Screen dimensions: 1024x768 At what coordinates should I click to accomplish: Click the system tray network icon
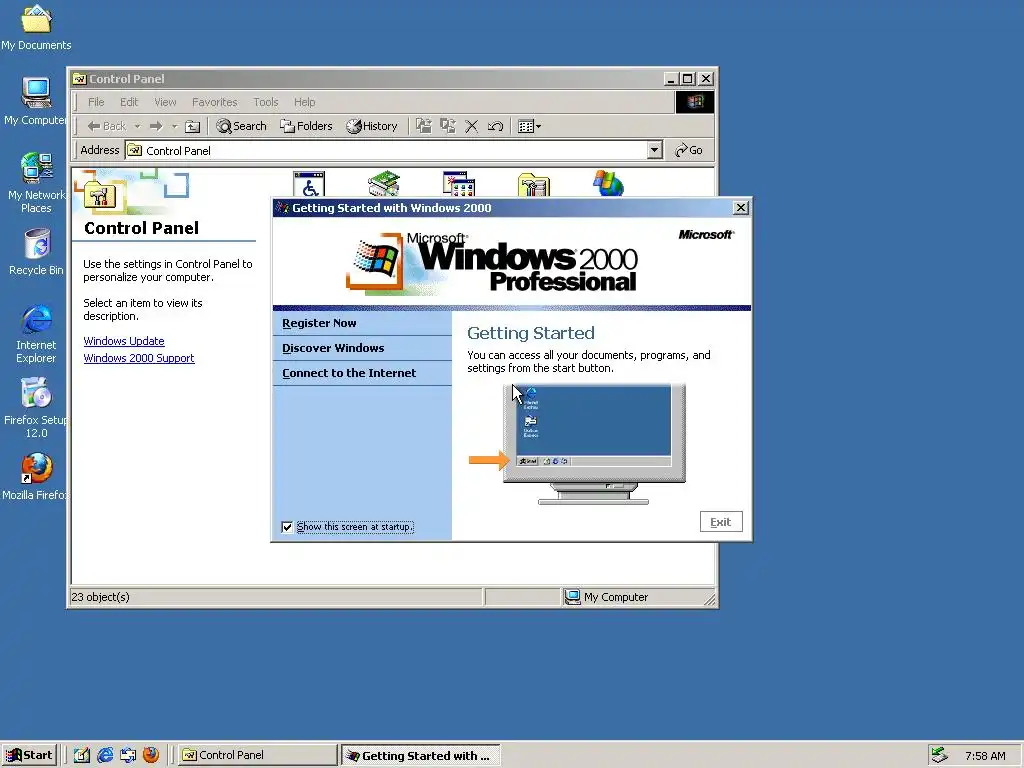(939, 755)
